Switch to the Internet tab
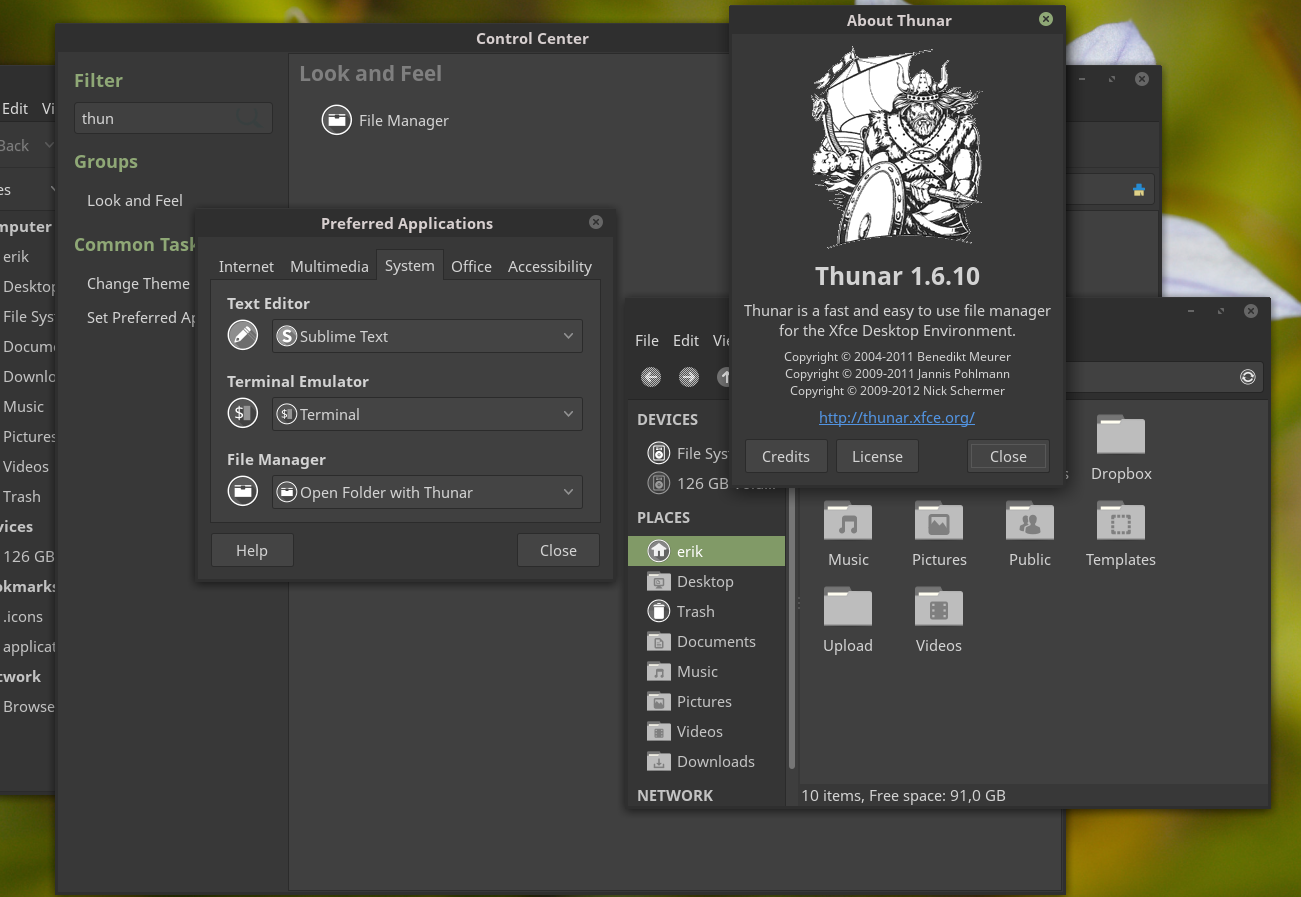Viewport: 1301px width, 897px height. click(x=246, y=266)
